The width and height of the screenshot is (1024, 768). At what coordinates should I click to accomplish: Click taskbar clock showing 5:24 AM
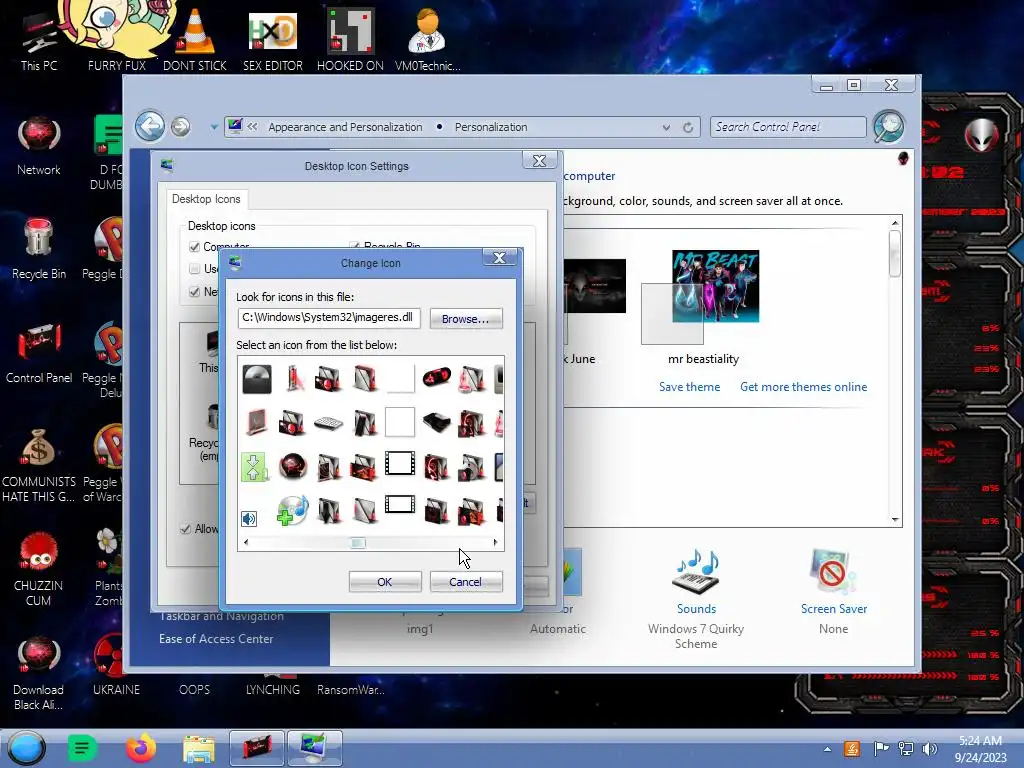click(x=980, y=749)
